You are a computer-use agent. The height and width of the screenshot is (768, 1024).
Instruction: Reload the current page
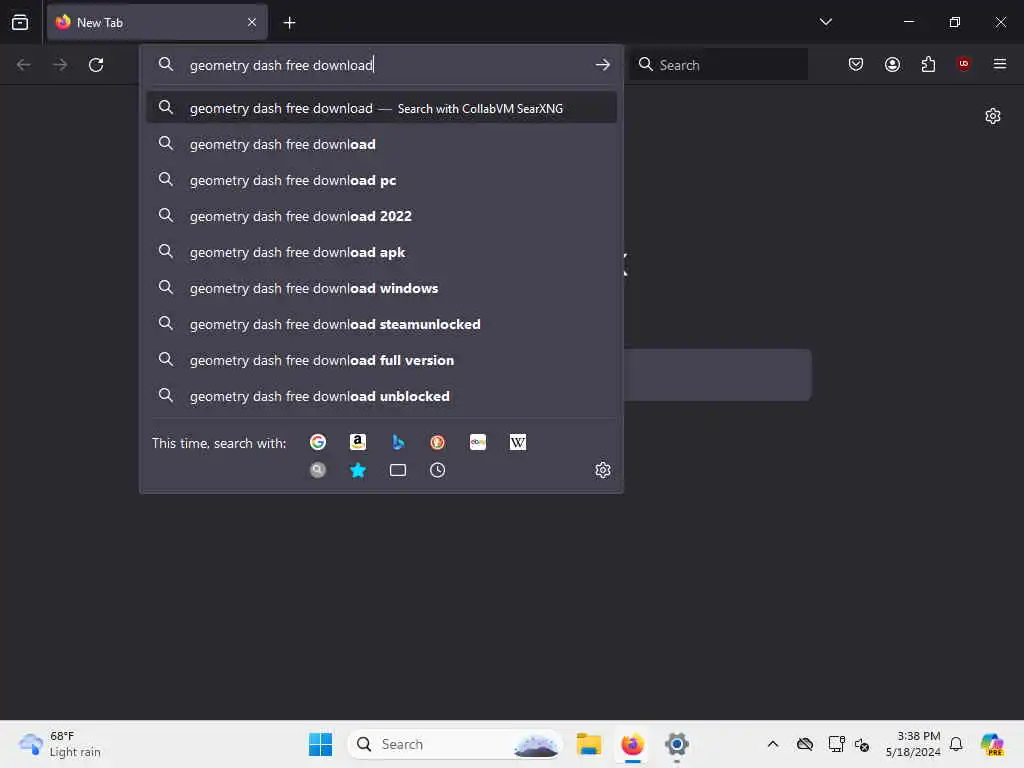coord(96,65)
